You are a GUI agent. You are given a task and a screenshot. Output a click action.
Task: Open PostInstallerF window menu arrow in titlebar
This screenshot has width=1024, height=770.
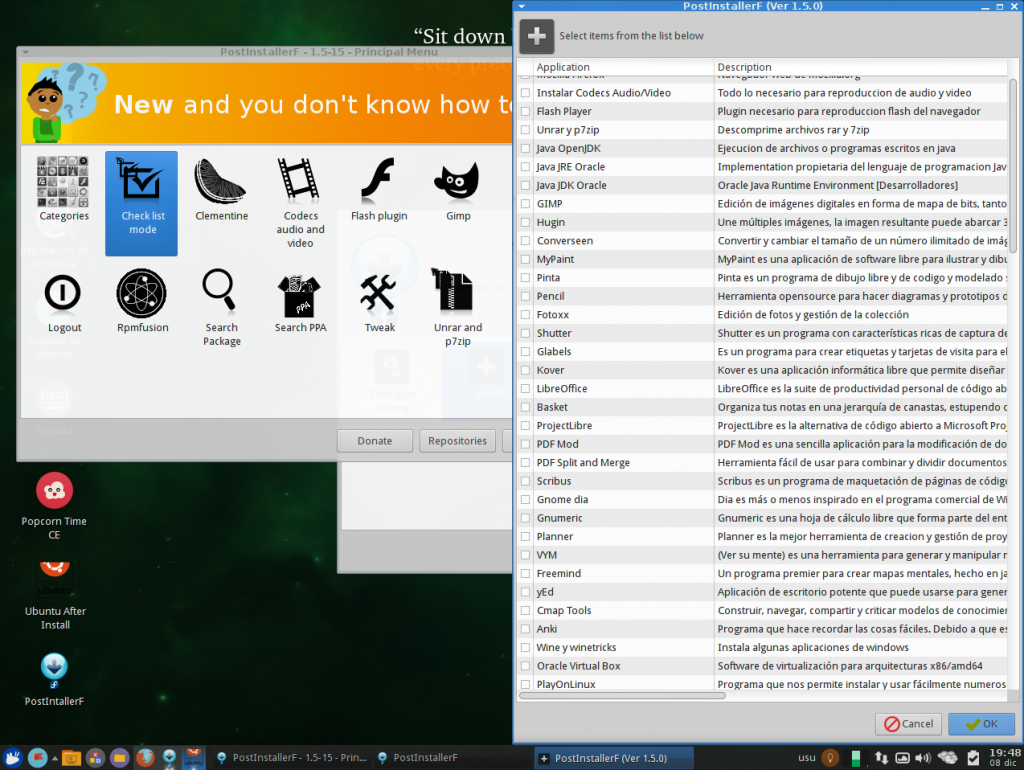pyautogui.click(x=522, y=6)
